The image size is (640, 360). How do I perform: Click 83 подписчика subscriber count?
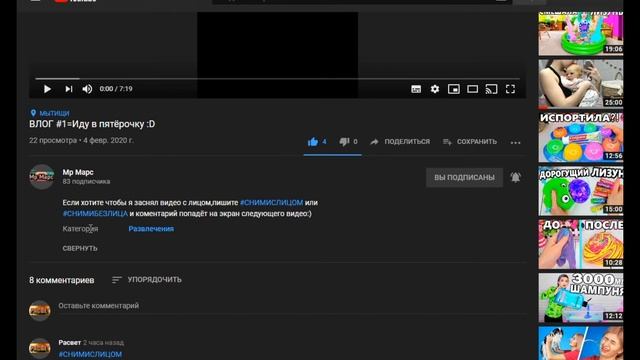coord(86,182)
